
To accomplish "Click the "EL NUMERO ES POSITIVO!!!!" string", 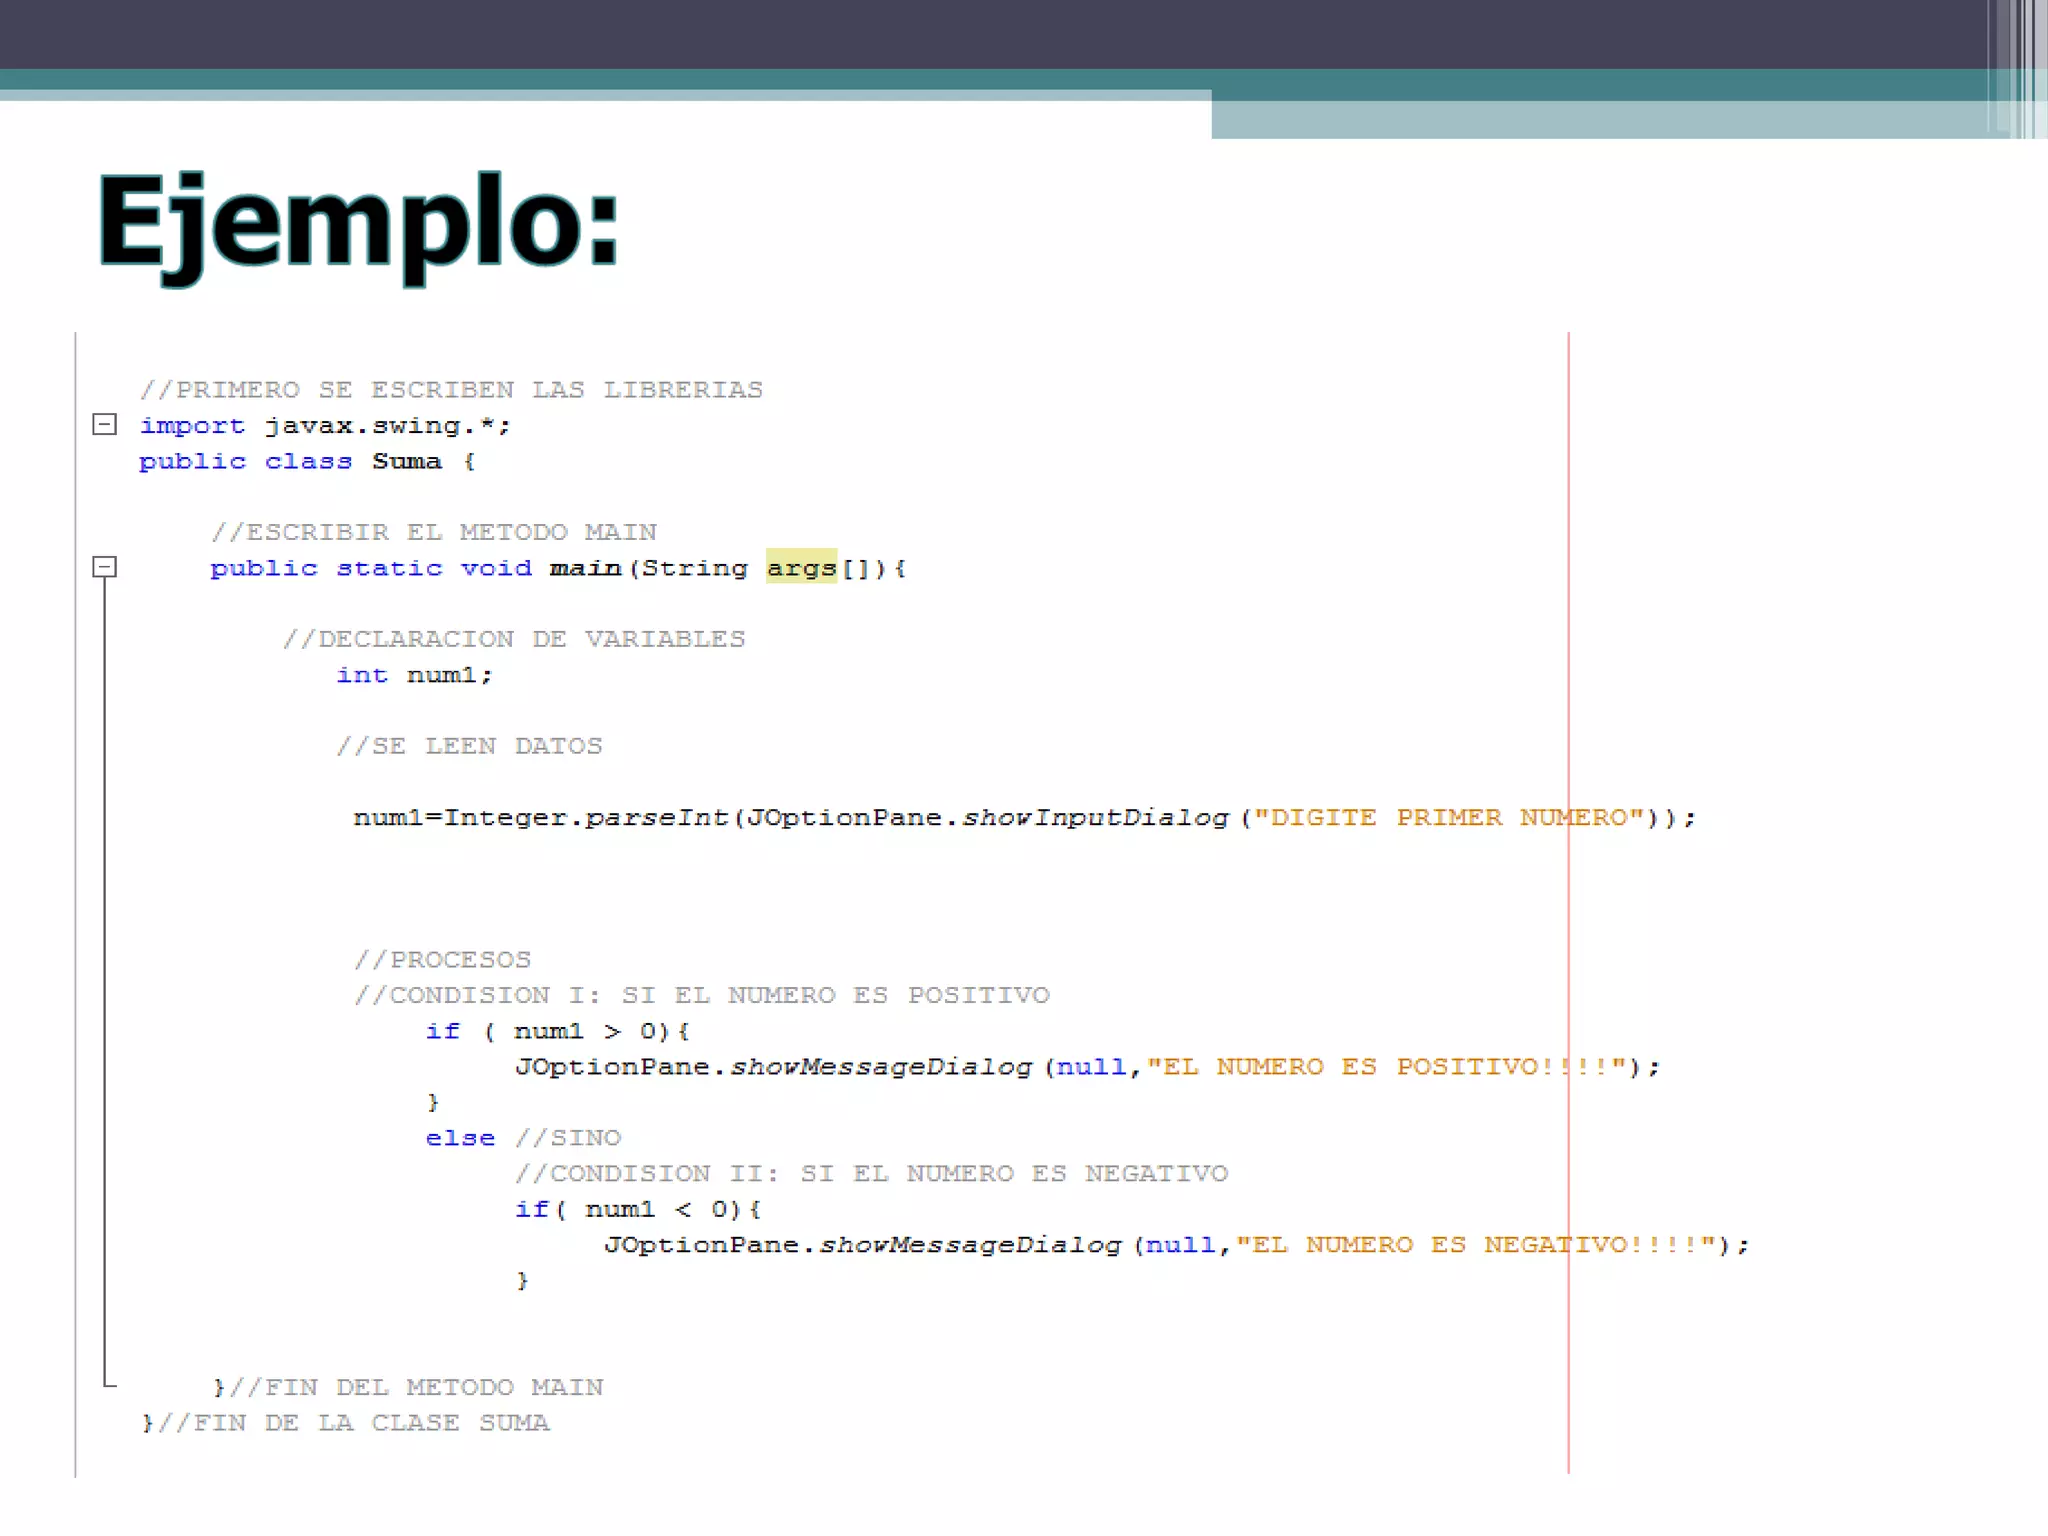I will [1385, 1067].
